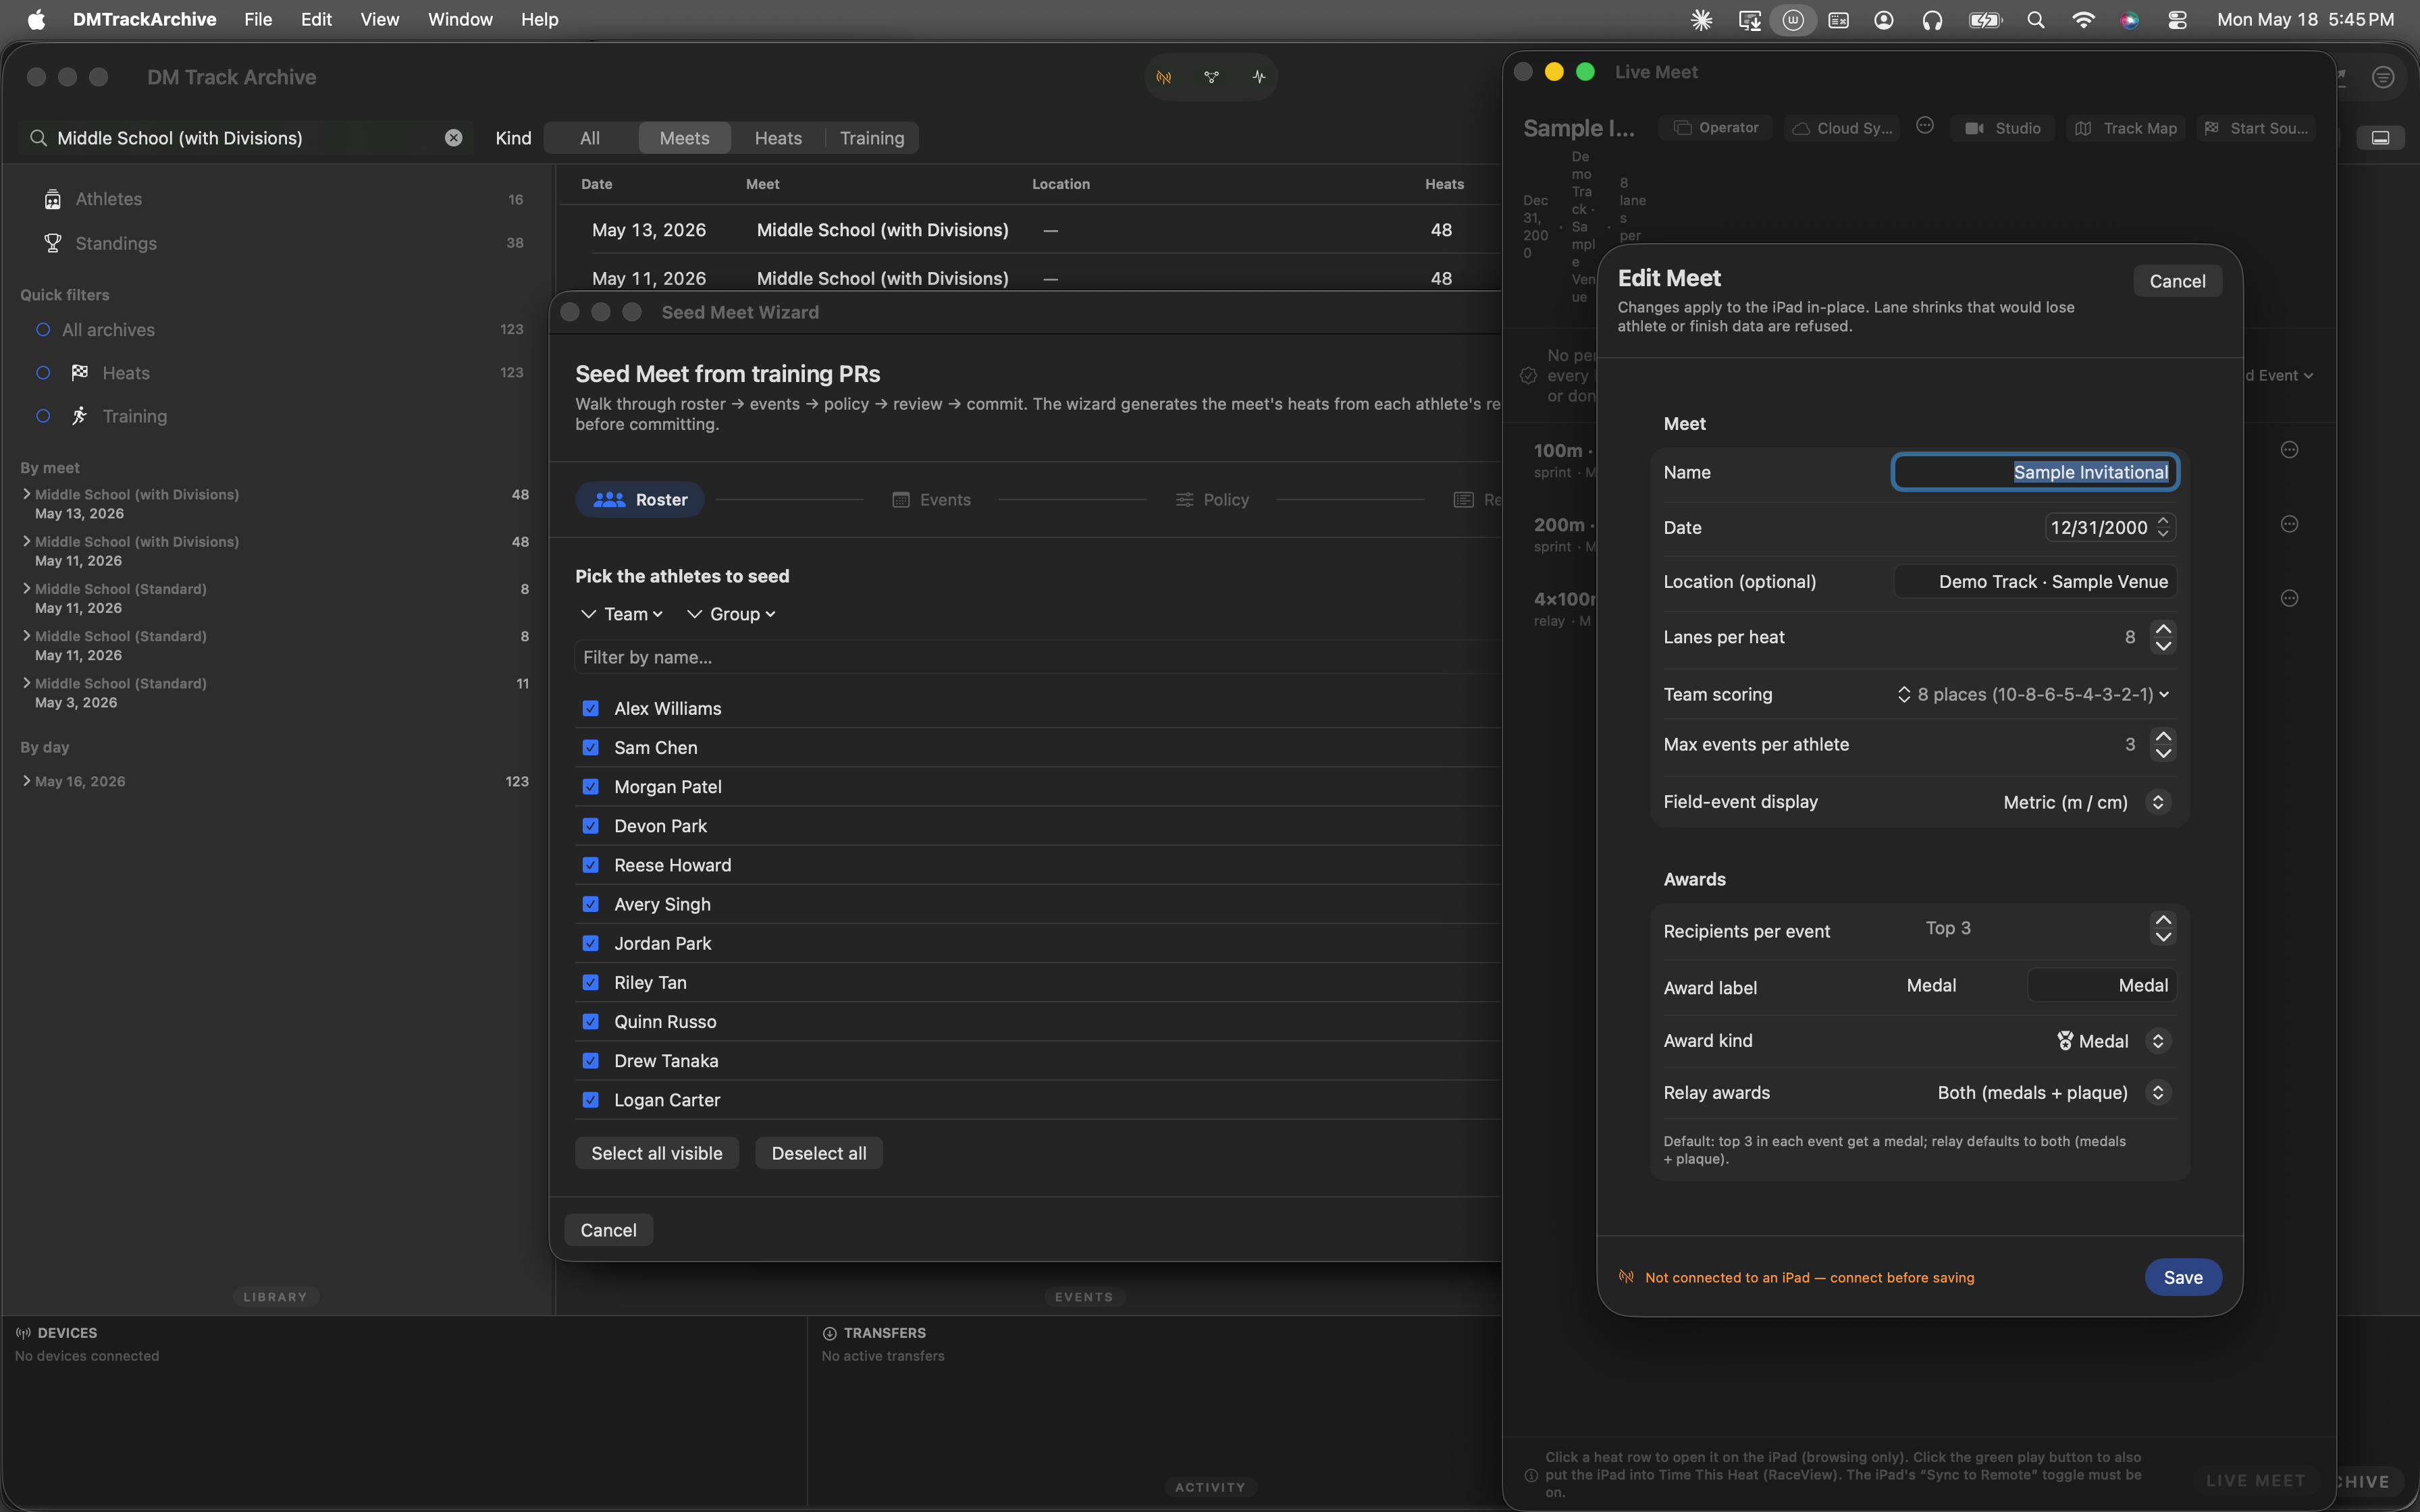The width and height of the screenshot is (2420, 1512).
Task: Click Deselect all in the wizard
Action: 819,1153
